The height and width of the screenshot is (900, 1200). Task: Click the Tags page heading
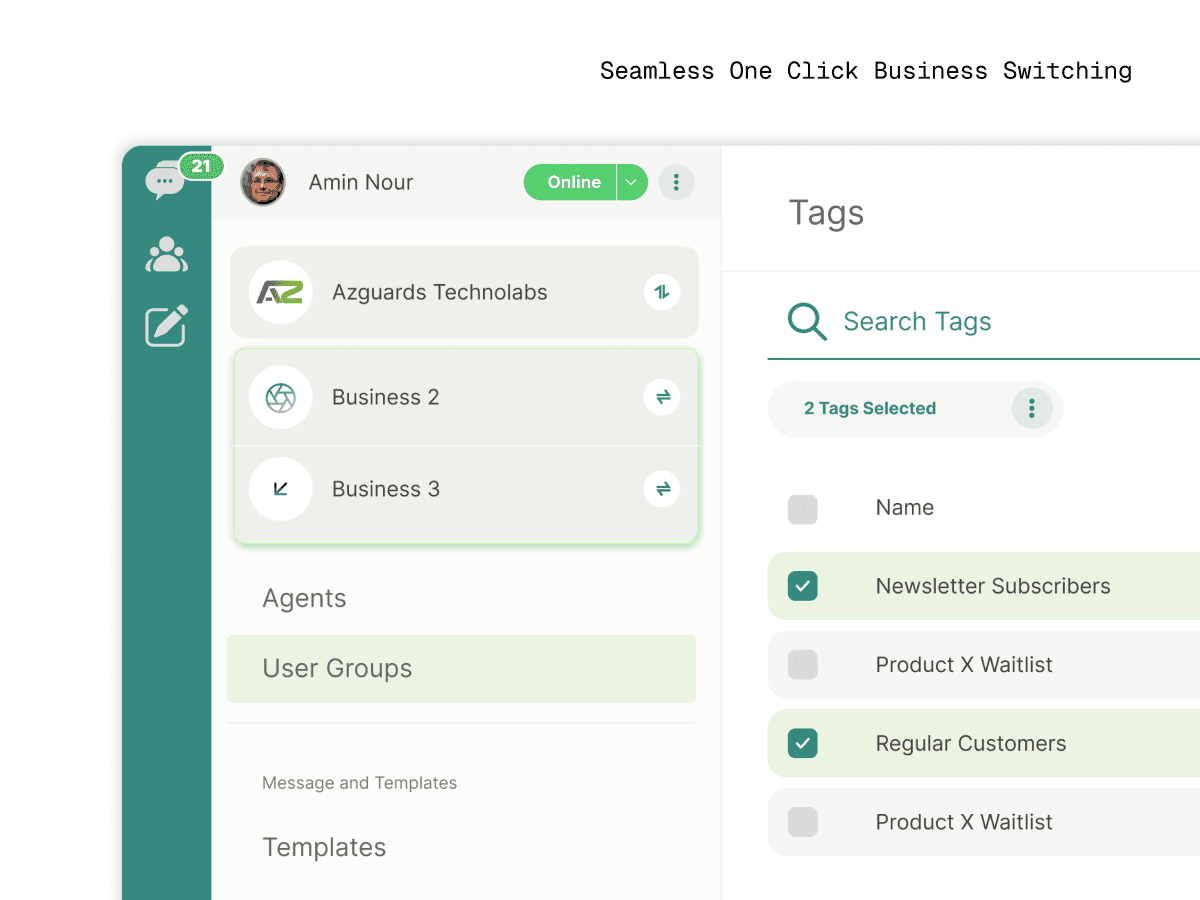(826, 213)
